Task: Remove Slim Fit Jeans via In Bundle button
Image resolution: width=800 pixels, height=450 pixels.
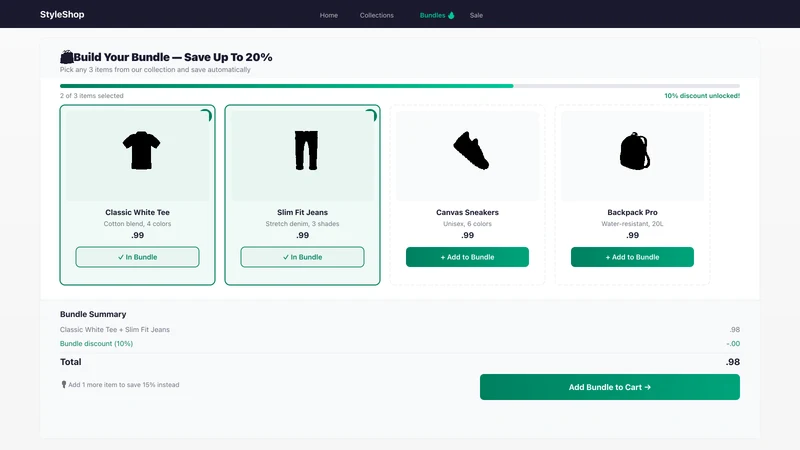Action: [302, 257]
